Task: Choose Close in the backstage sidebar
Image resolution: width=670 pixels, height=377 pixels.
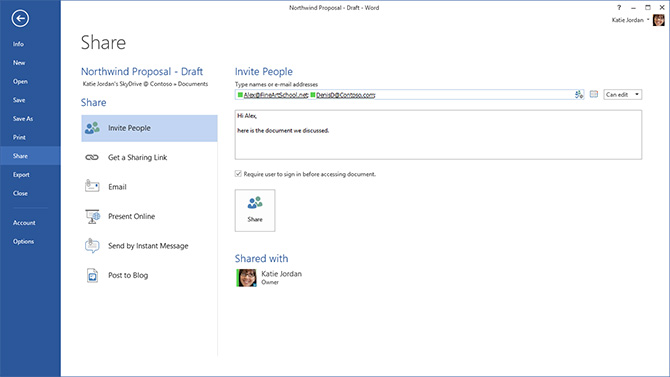Action: click(x=20, y=193)
